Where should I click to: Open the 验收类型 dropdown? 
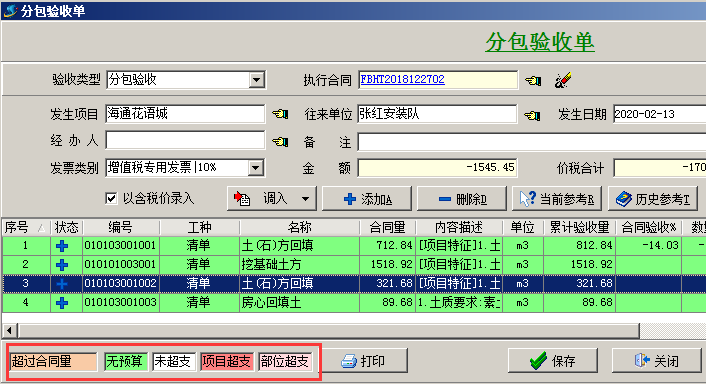pos(256,80)
